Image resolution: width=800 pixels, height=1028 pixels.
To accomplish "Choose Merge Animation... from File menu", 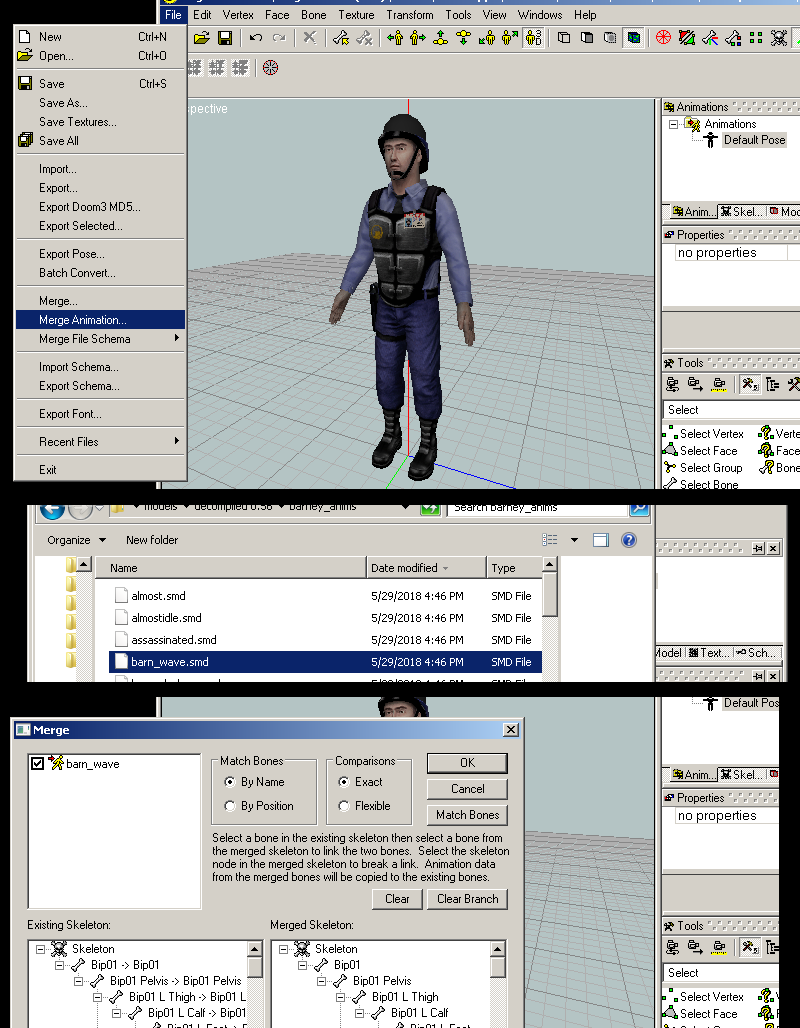I will coord(100,320).
